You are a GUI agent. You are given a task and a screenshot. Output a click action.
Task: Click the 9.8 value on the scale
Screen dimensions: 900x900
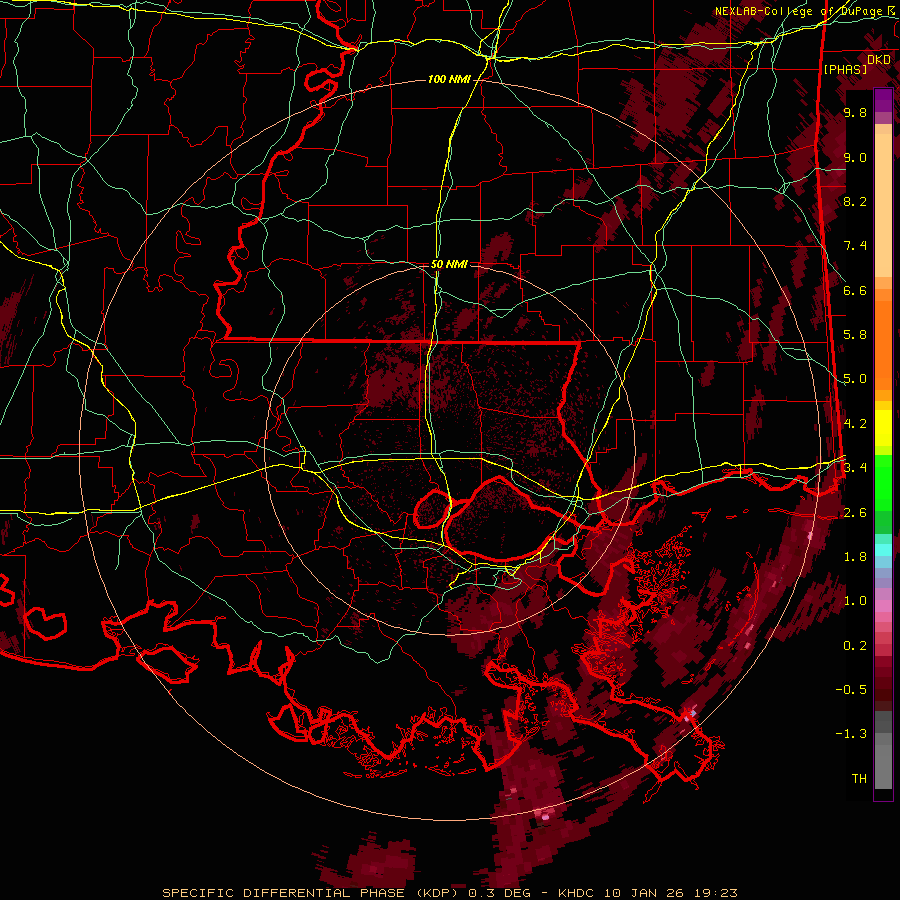(x=855, y=113)
